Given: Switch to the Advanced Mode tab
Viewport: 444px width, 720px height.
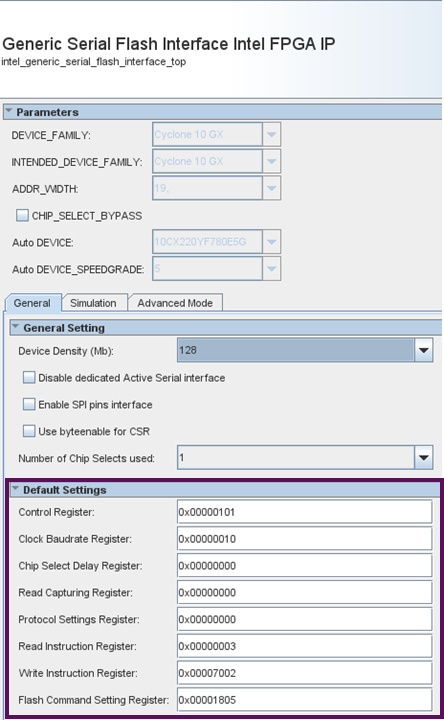Looking at the screenshot, I should (175, 303).
